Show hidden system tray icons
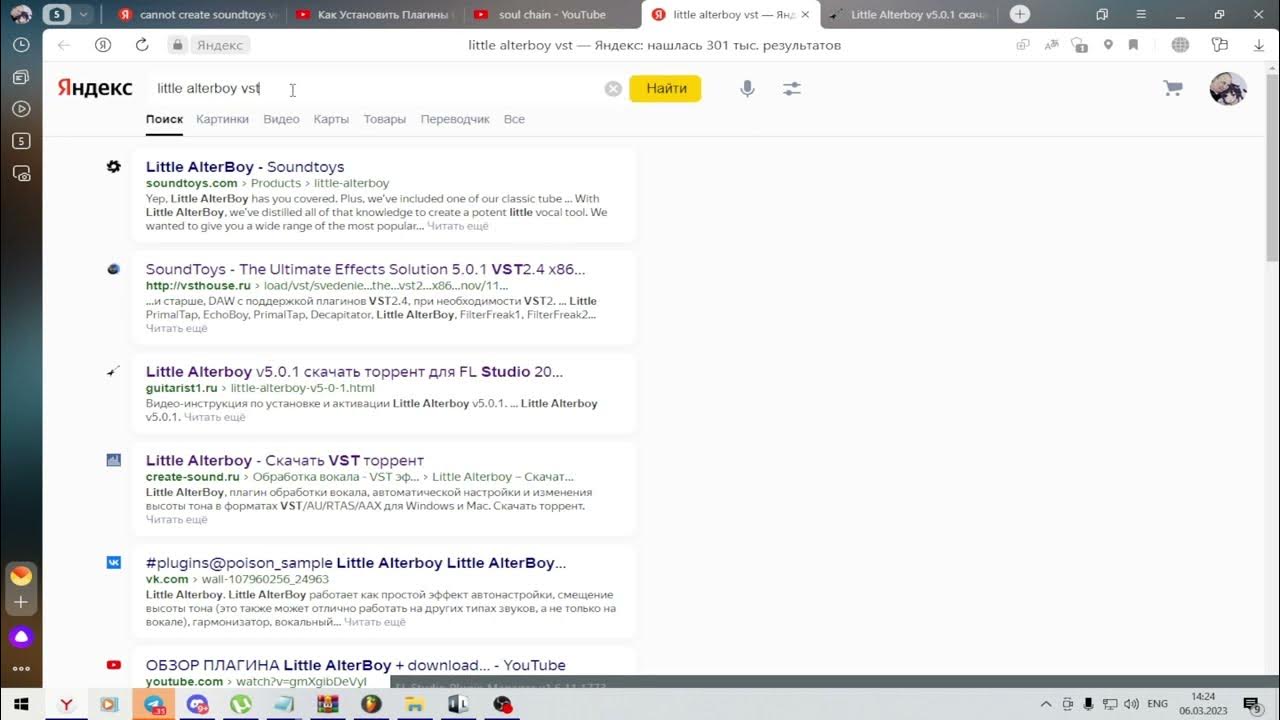Image resolution: width=1280 pixels, height=720 pixels. coord(1046,704)
